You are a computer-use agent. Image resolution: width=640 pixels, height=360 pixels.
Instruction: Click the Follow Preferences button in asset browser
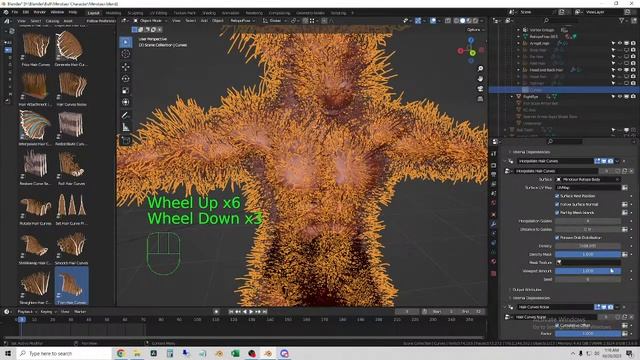(x=100, y=20)
